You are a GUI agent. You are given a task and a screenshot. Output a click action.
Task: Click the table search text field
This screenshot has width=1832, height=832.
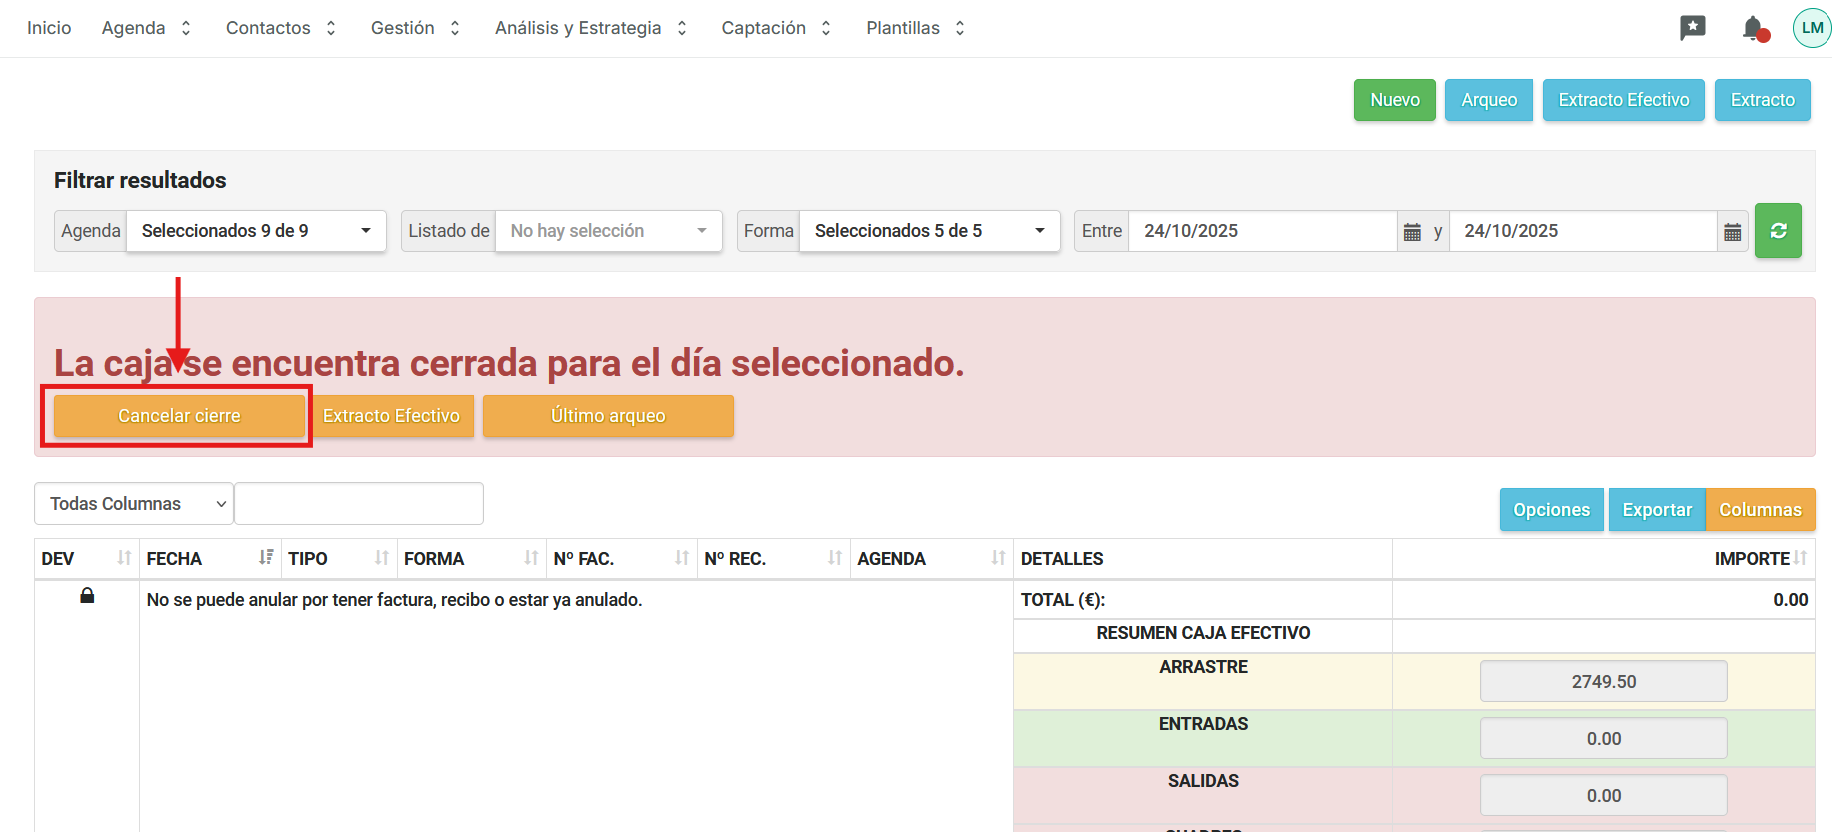359,504
